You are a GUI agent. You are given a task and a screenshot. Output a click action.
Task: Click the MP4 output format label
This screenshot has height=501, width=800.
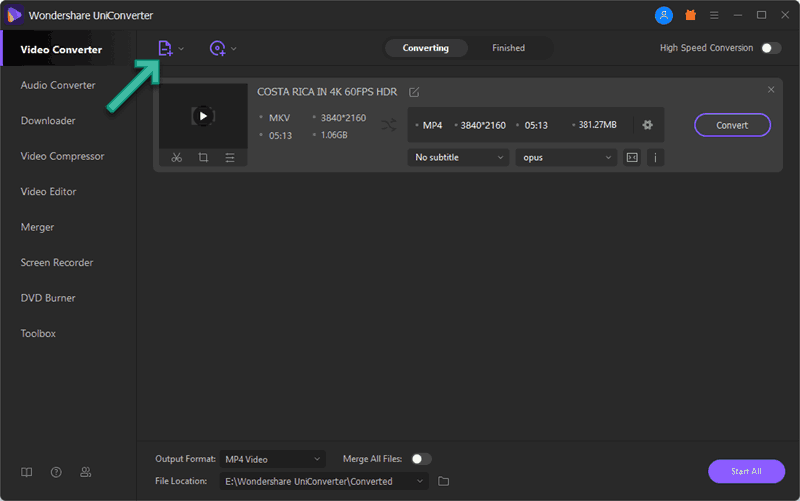(x=432, y=126)
